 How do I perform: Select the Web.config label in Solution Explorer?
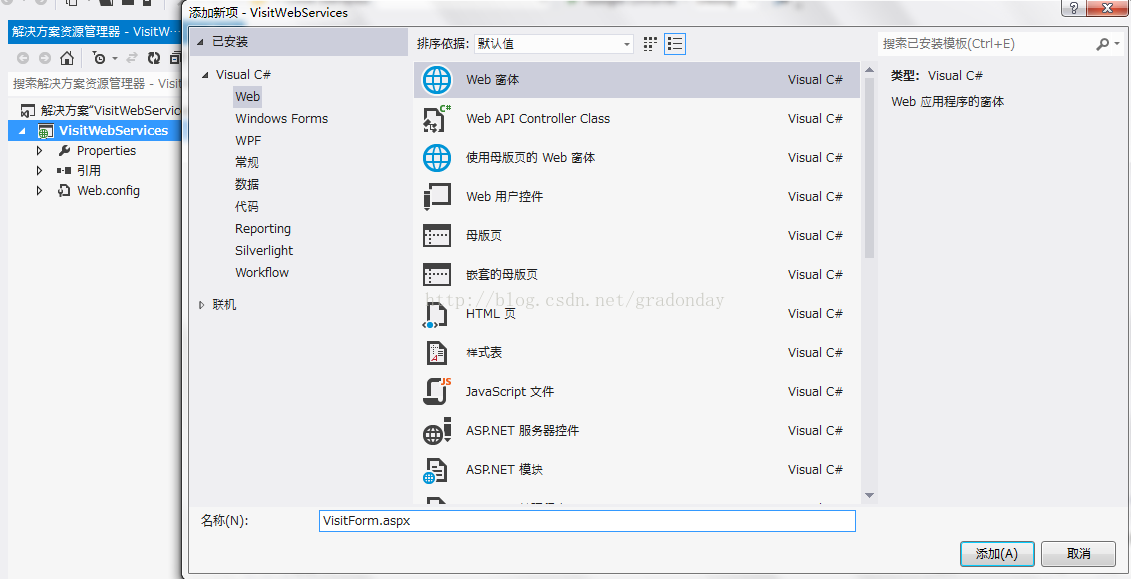[108, 191]
